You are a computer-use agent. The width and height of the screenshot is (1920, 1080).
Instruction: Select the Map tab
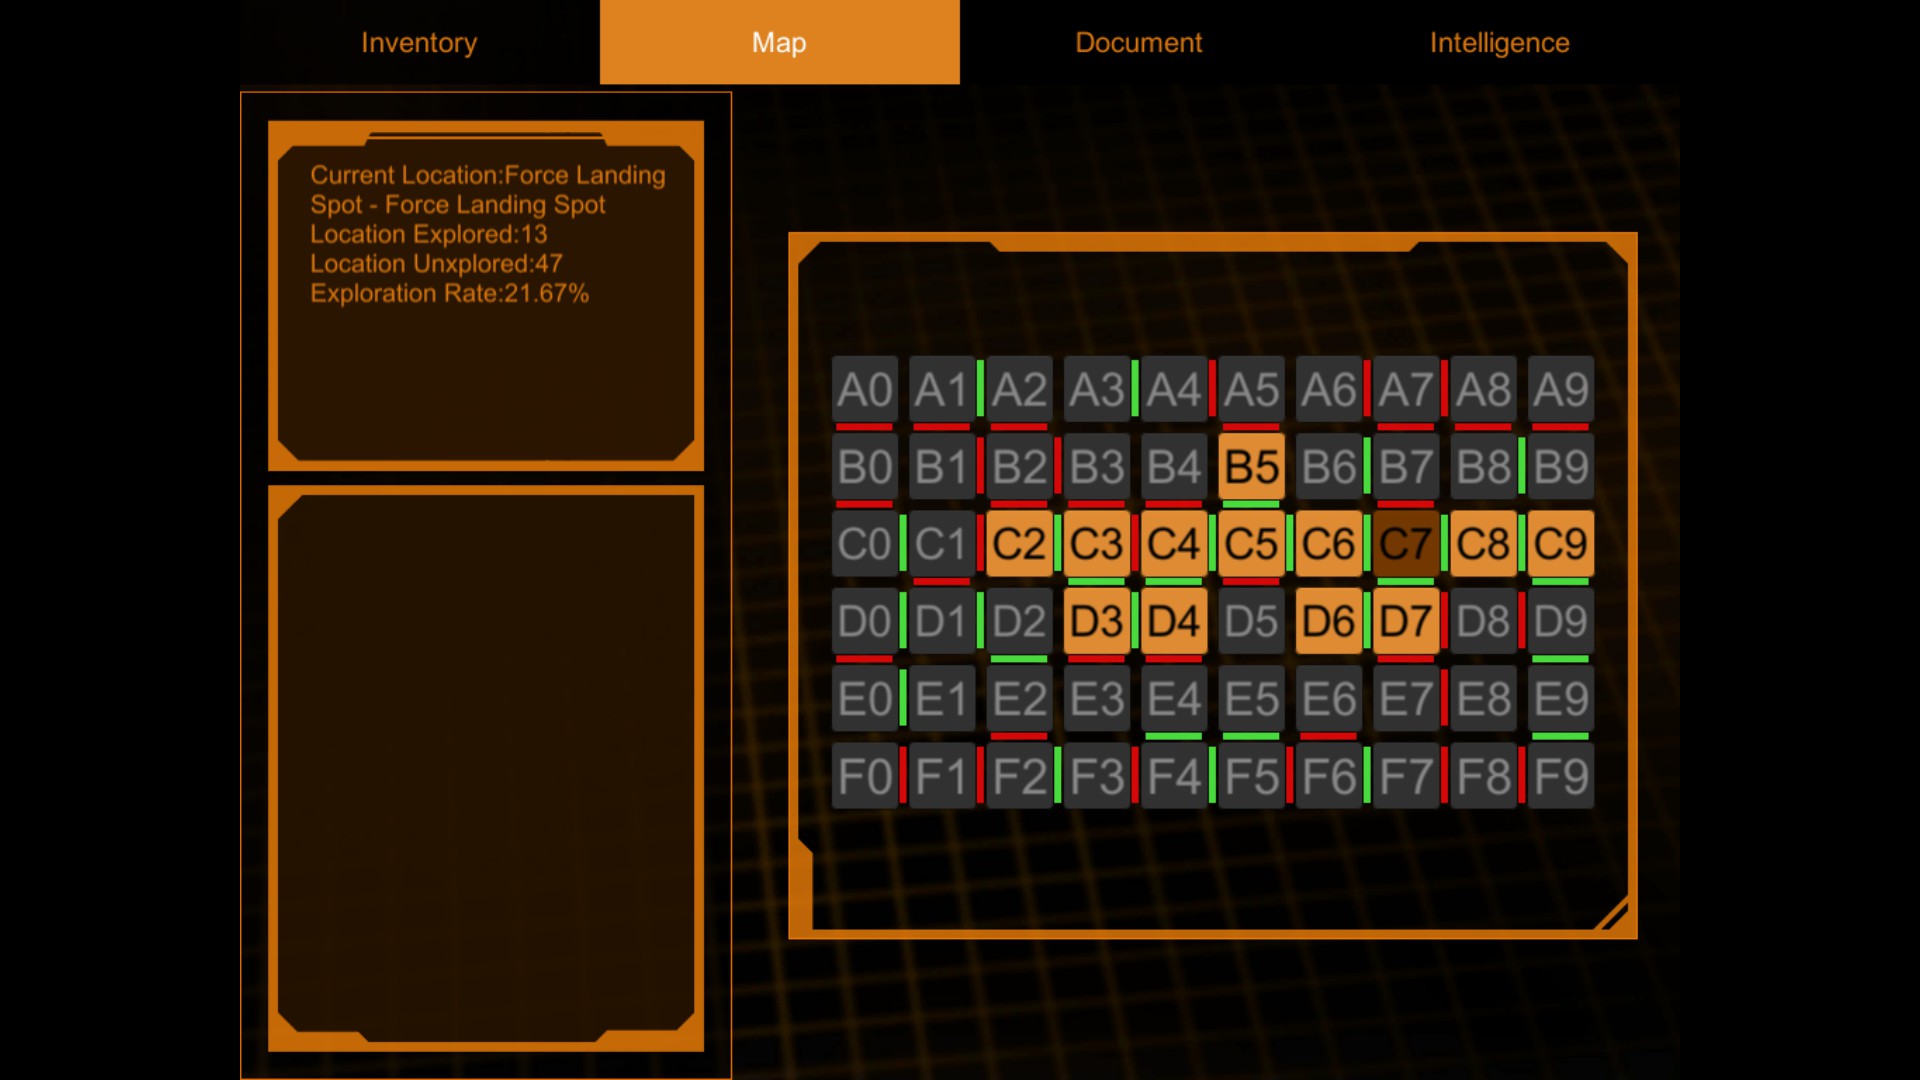point(779,42)
